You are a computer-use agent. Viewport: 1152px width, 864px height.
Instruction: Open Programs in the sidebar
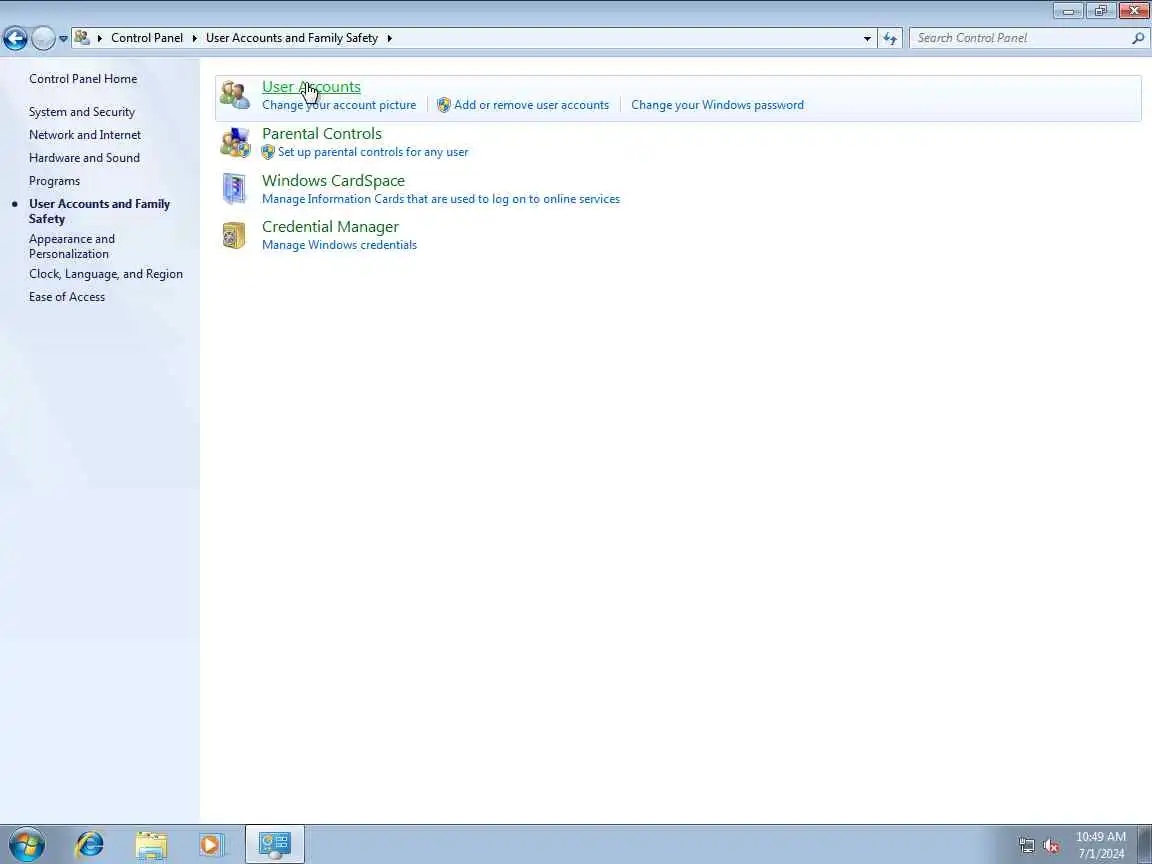coord(54,181)
